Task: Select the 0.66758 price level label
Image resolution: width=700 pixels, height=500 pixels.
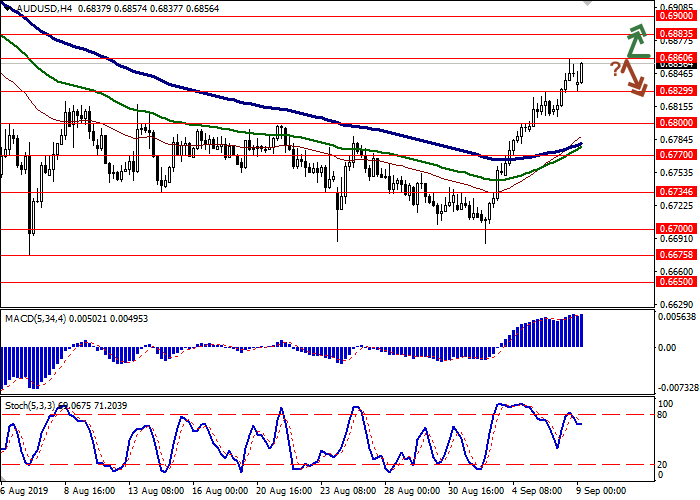Action: click(x=675, y=254)
